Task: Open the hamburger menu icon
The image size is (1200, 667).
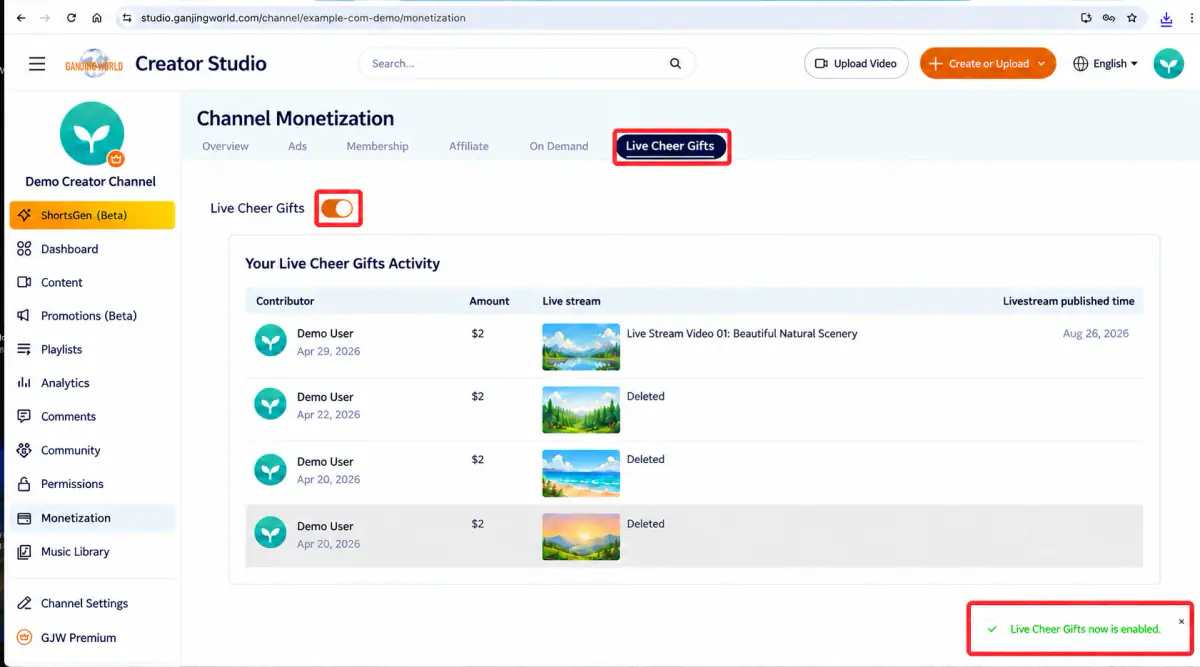Action: [x=37, y=64]
